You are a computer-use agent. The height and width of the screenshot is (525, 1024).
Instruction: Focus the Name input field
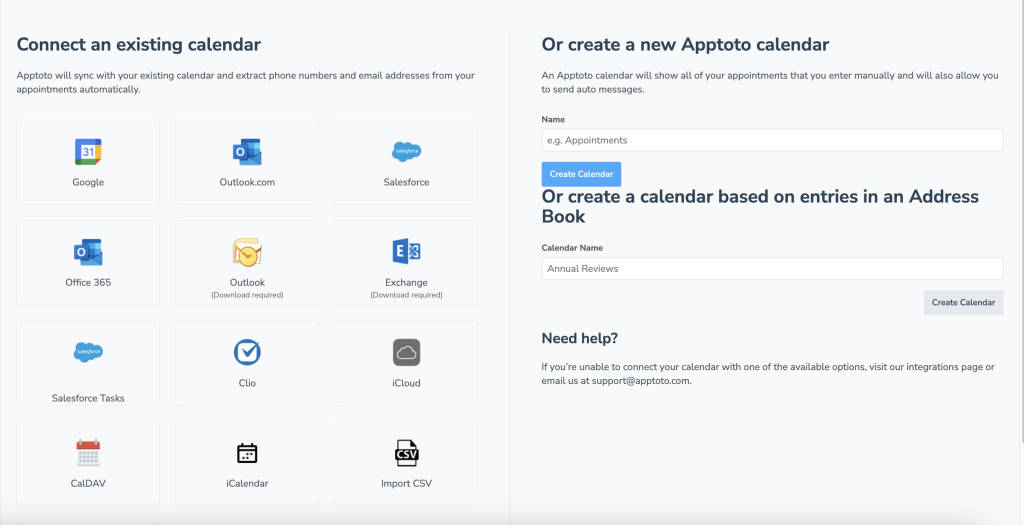click(x=772, y=140)
